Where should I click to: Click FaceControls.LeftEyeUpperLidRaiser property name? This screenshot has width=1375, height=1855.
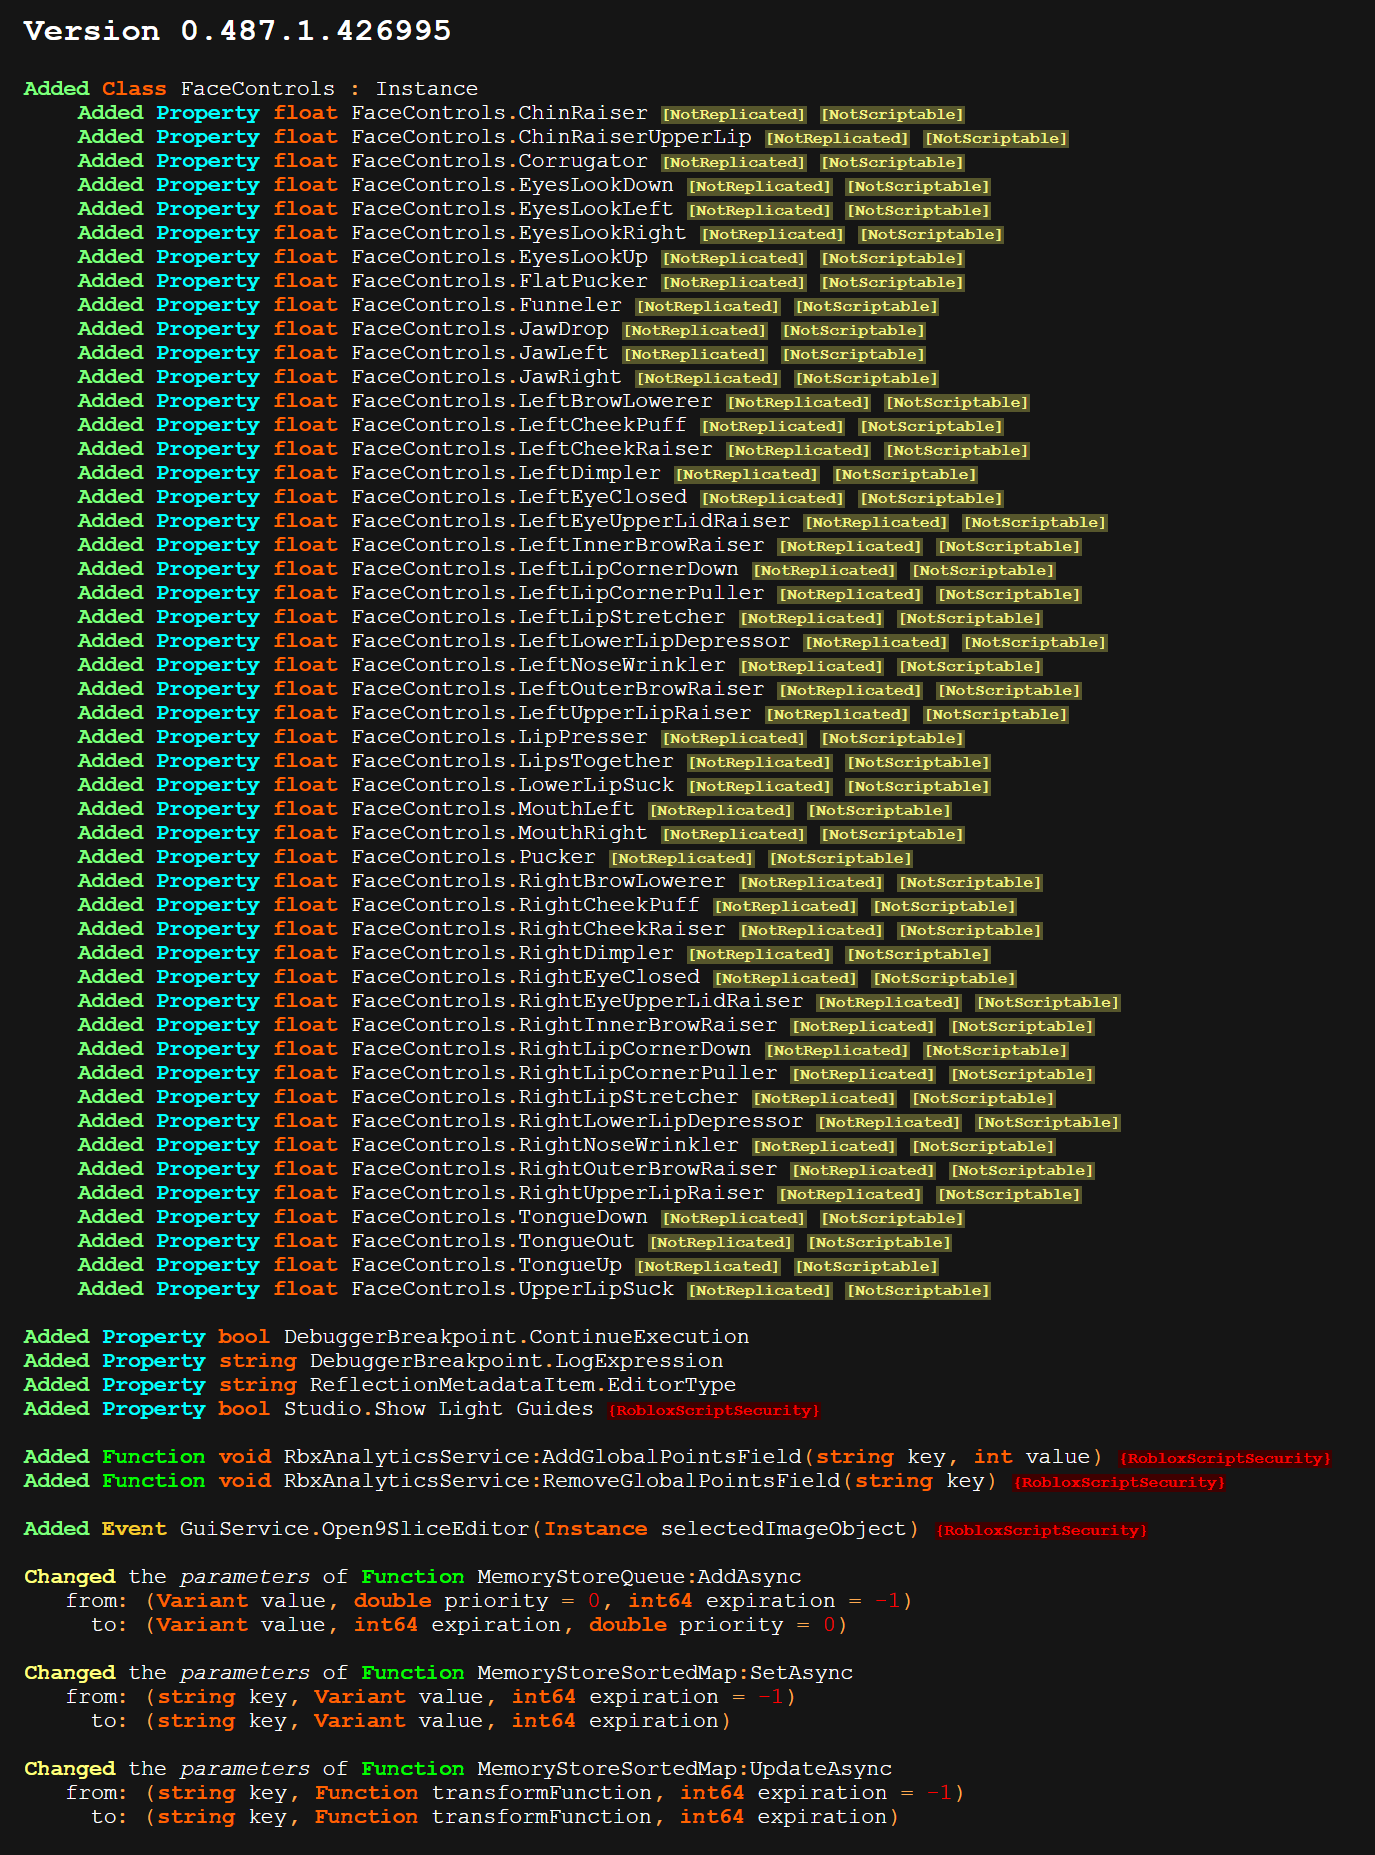point(571,521)
